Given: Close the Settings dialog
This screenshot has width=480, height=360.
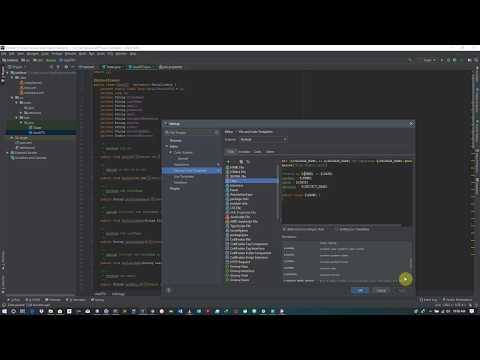Looking at the screenshot, I should coord(411,124).
